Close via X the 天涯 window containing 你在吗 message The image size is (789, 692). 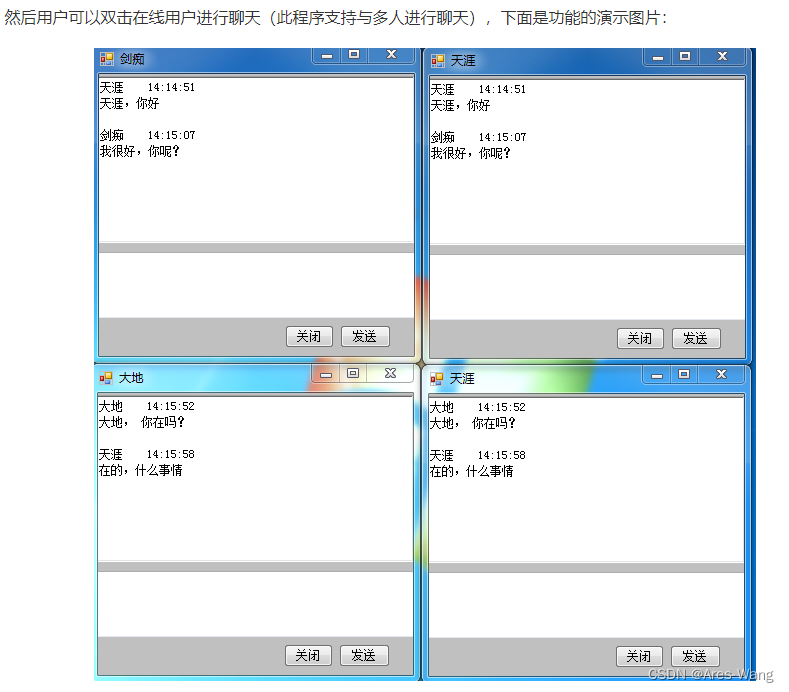[x=722, y=374]
